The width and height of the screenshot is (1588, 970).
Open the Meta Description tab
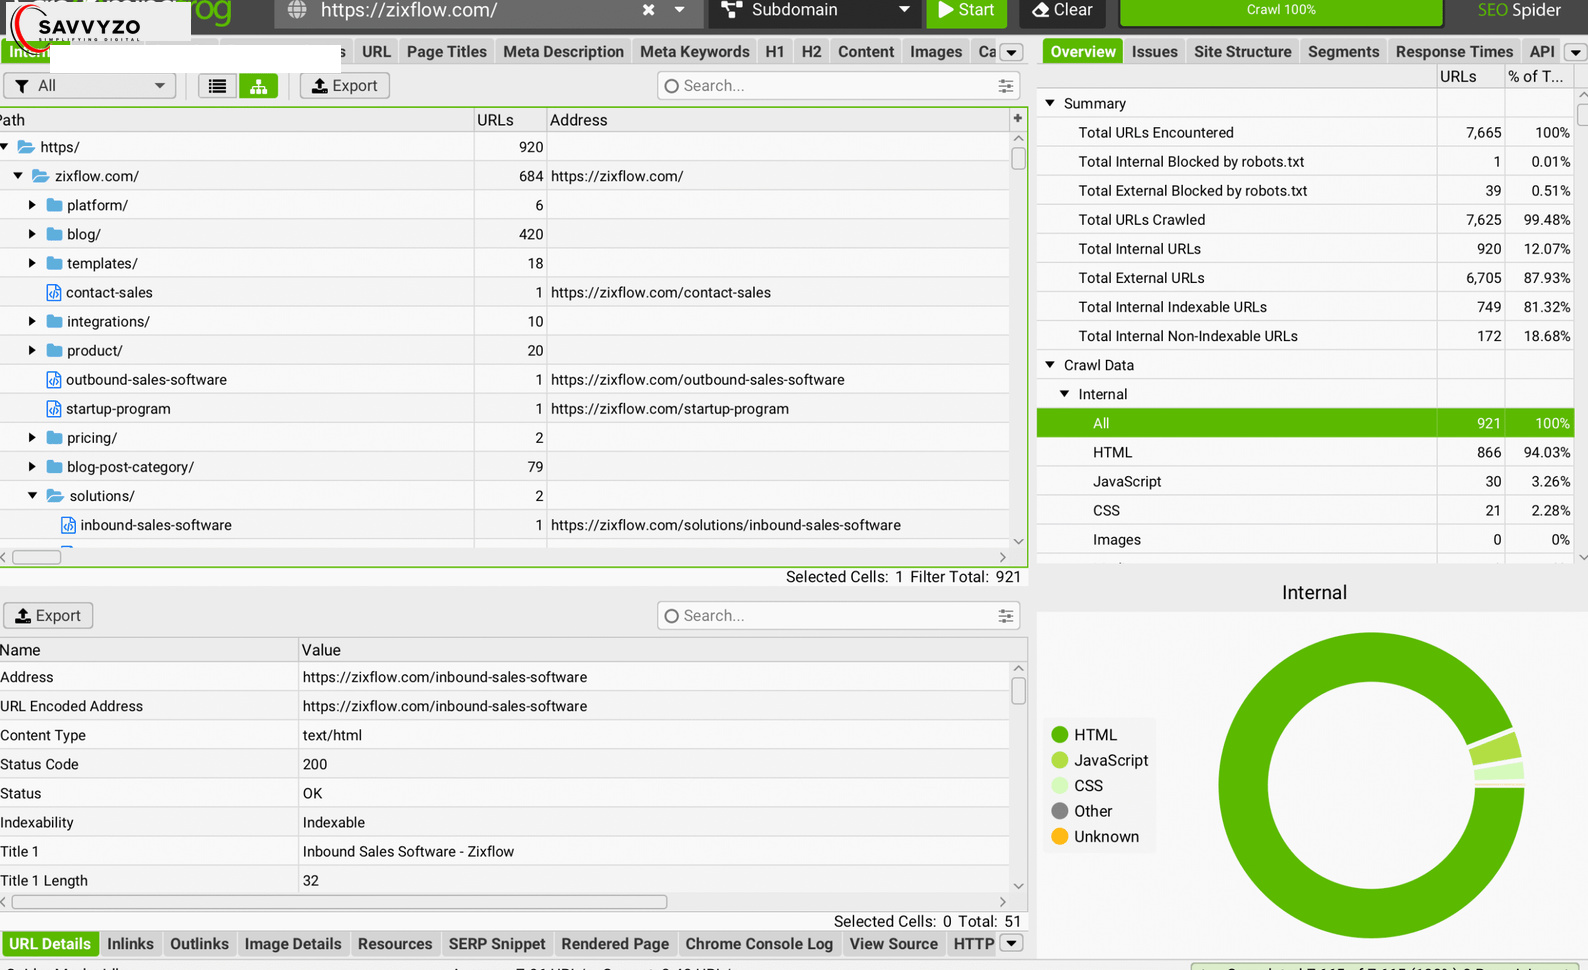coord(563,52)
